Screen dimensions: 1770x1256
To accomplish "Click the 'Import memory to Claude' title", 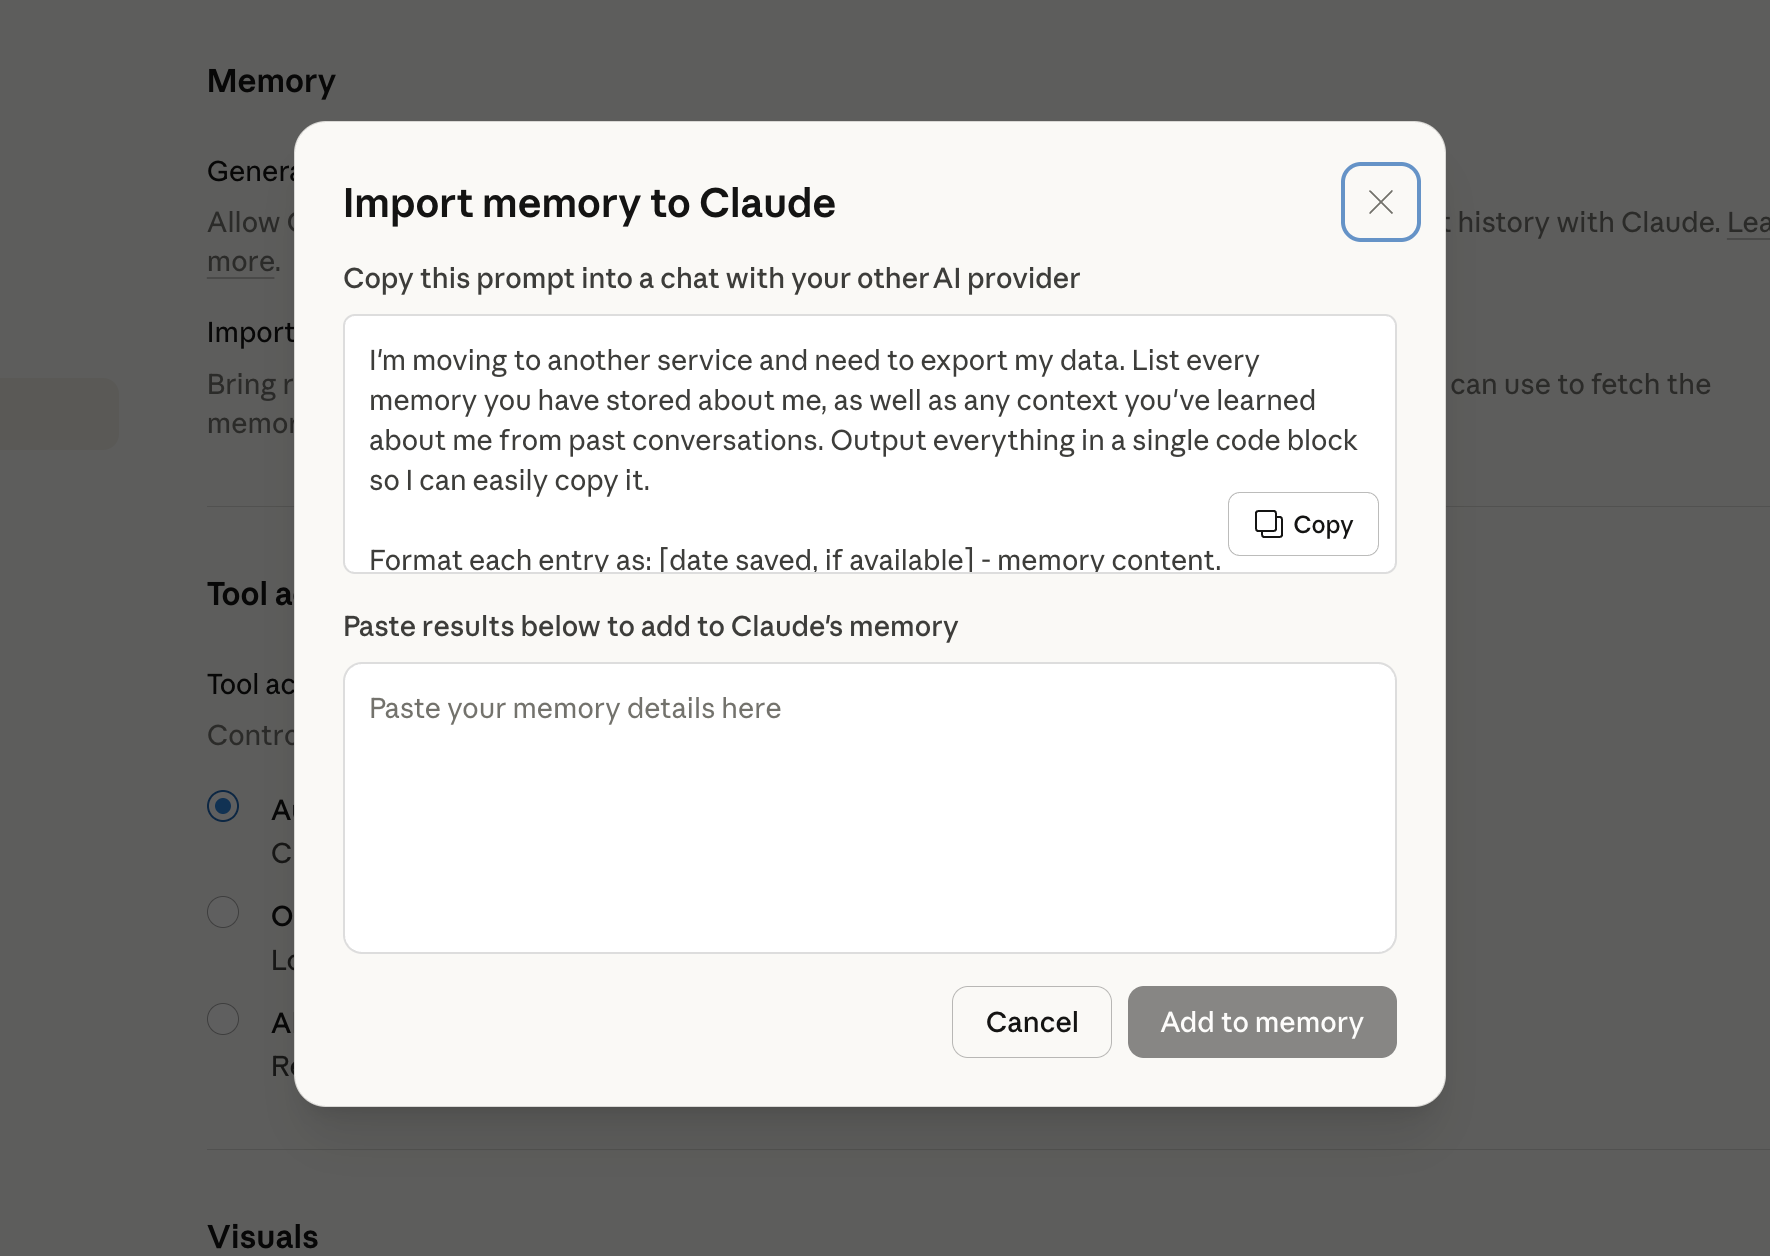I will (589, 203).
